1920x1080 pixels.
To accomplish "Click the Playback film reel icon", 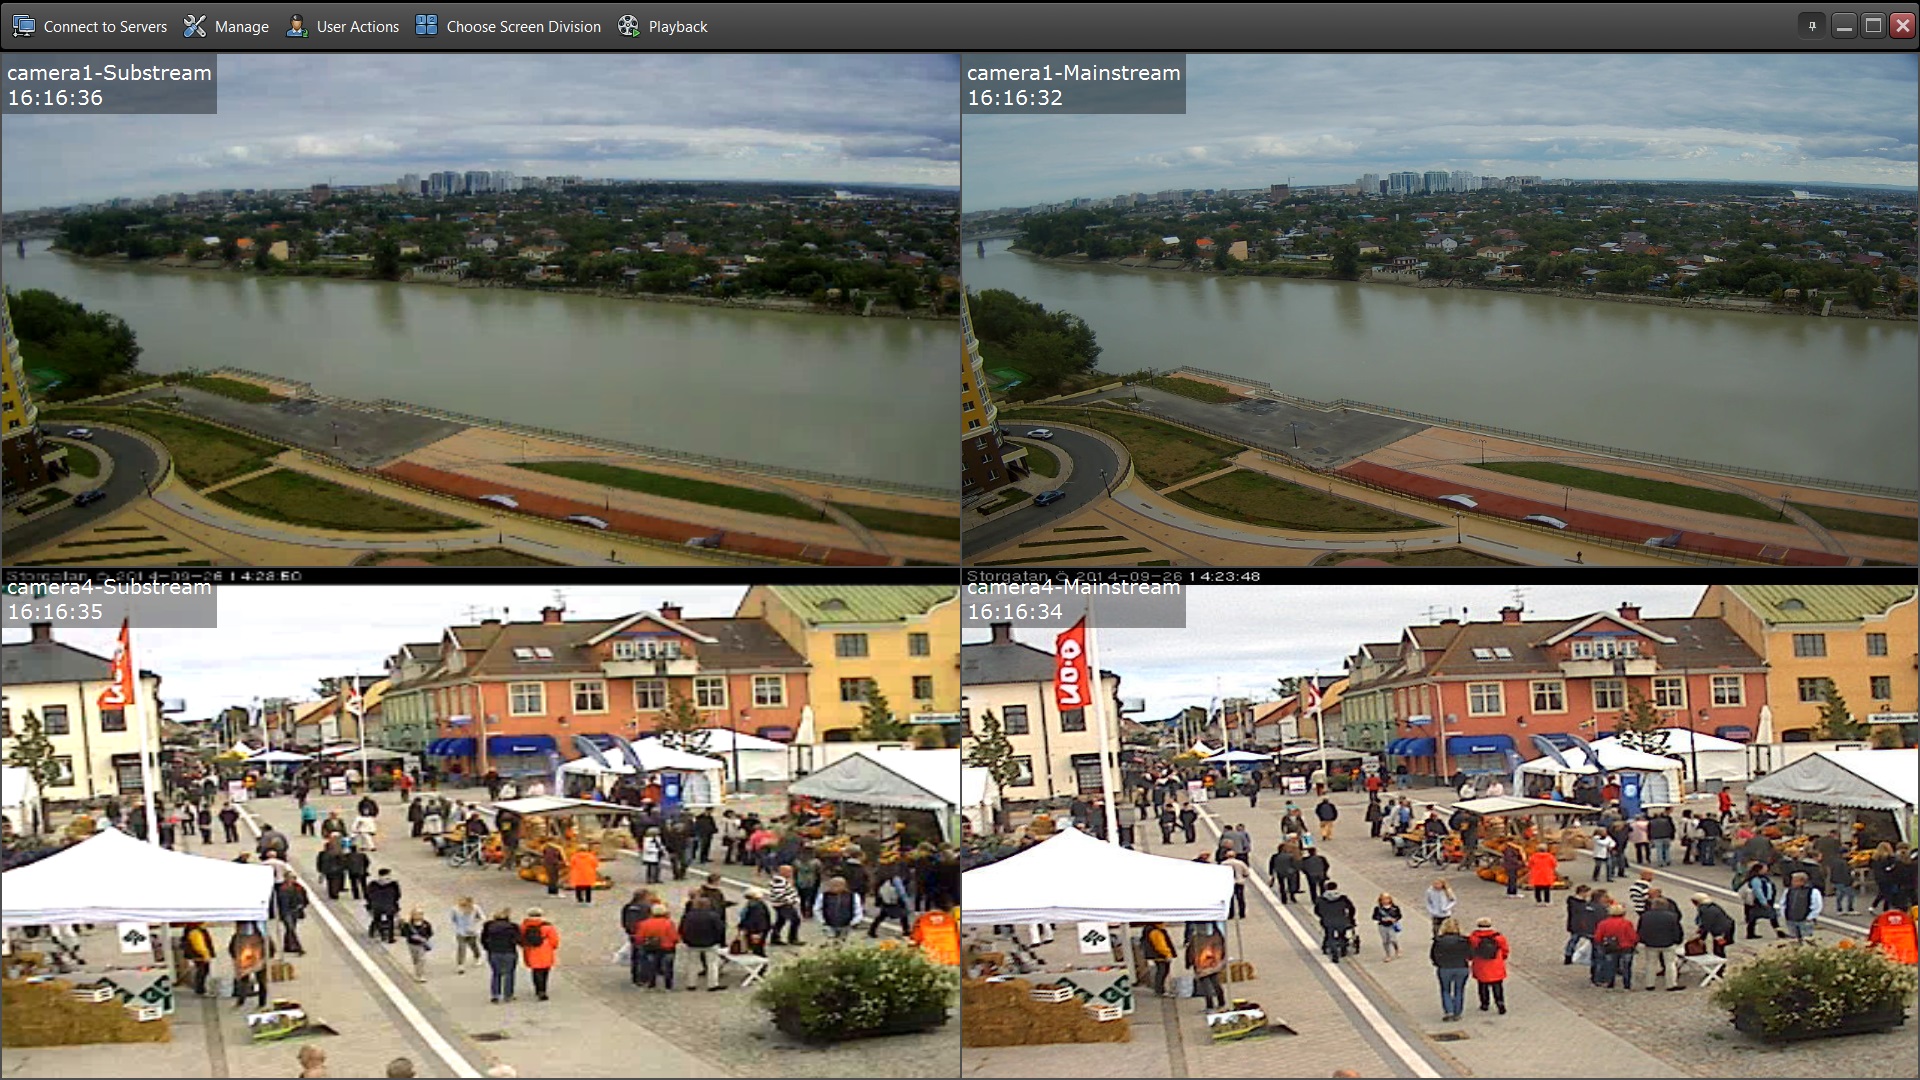I will pyautogui.click(x=629, y=26).
